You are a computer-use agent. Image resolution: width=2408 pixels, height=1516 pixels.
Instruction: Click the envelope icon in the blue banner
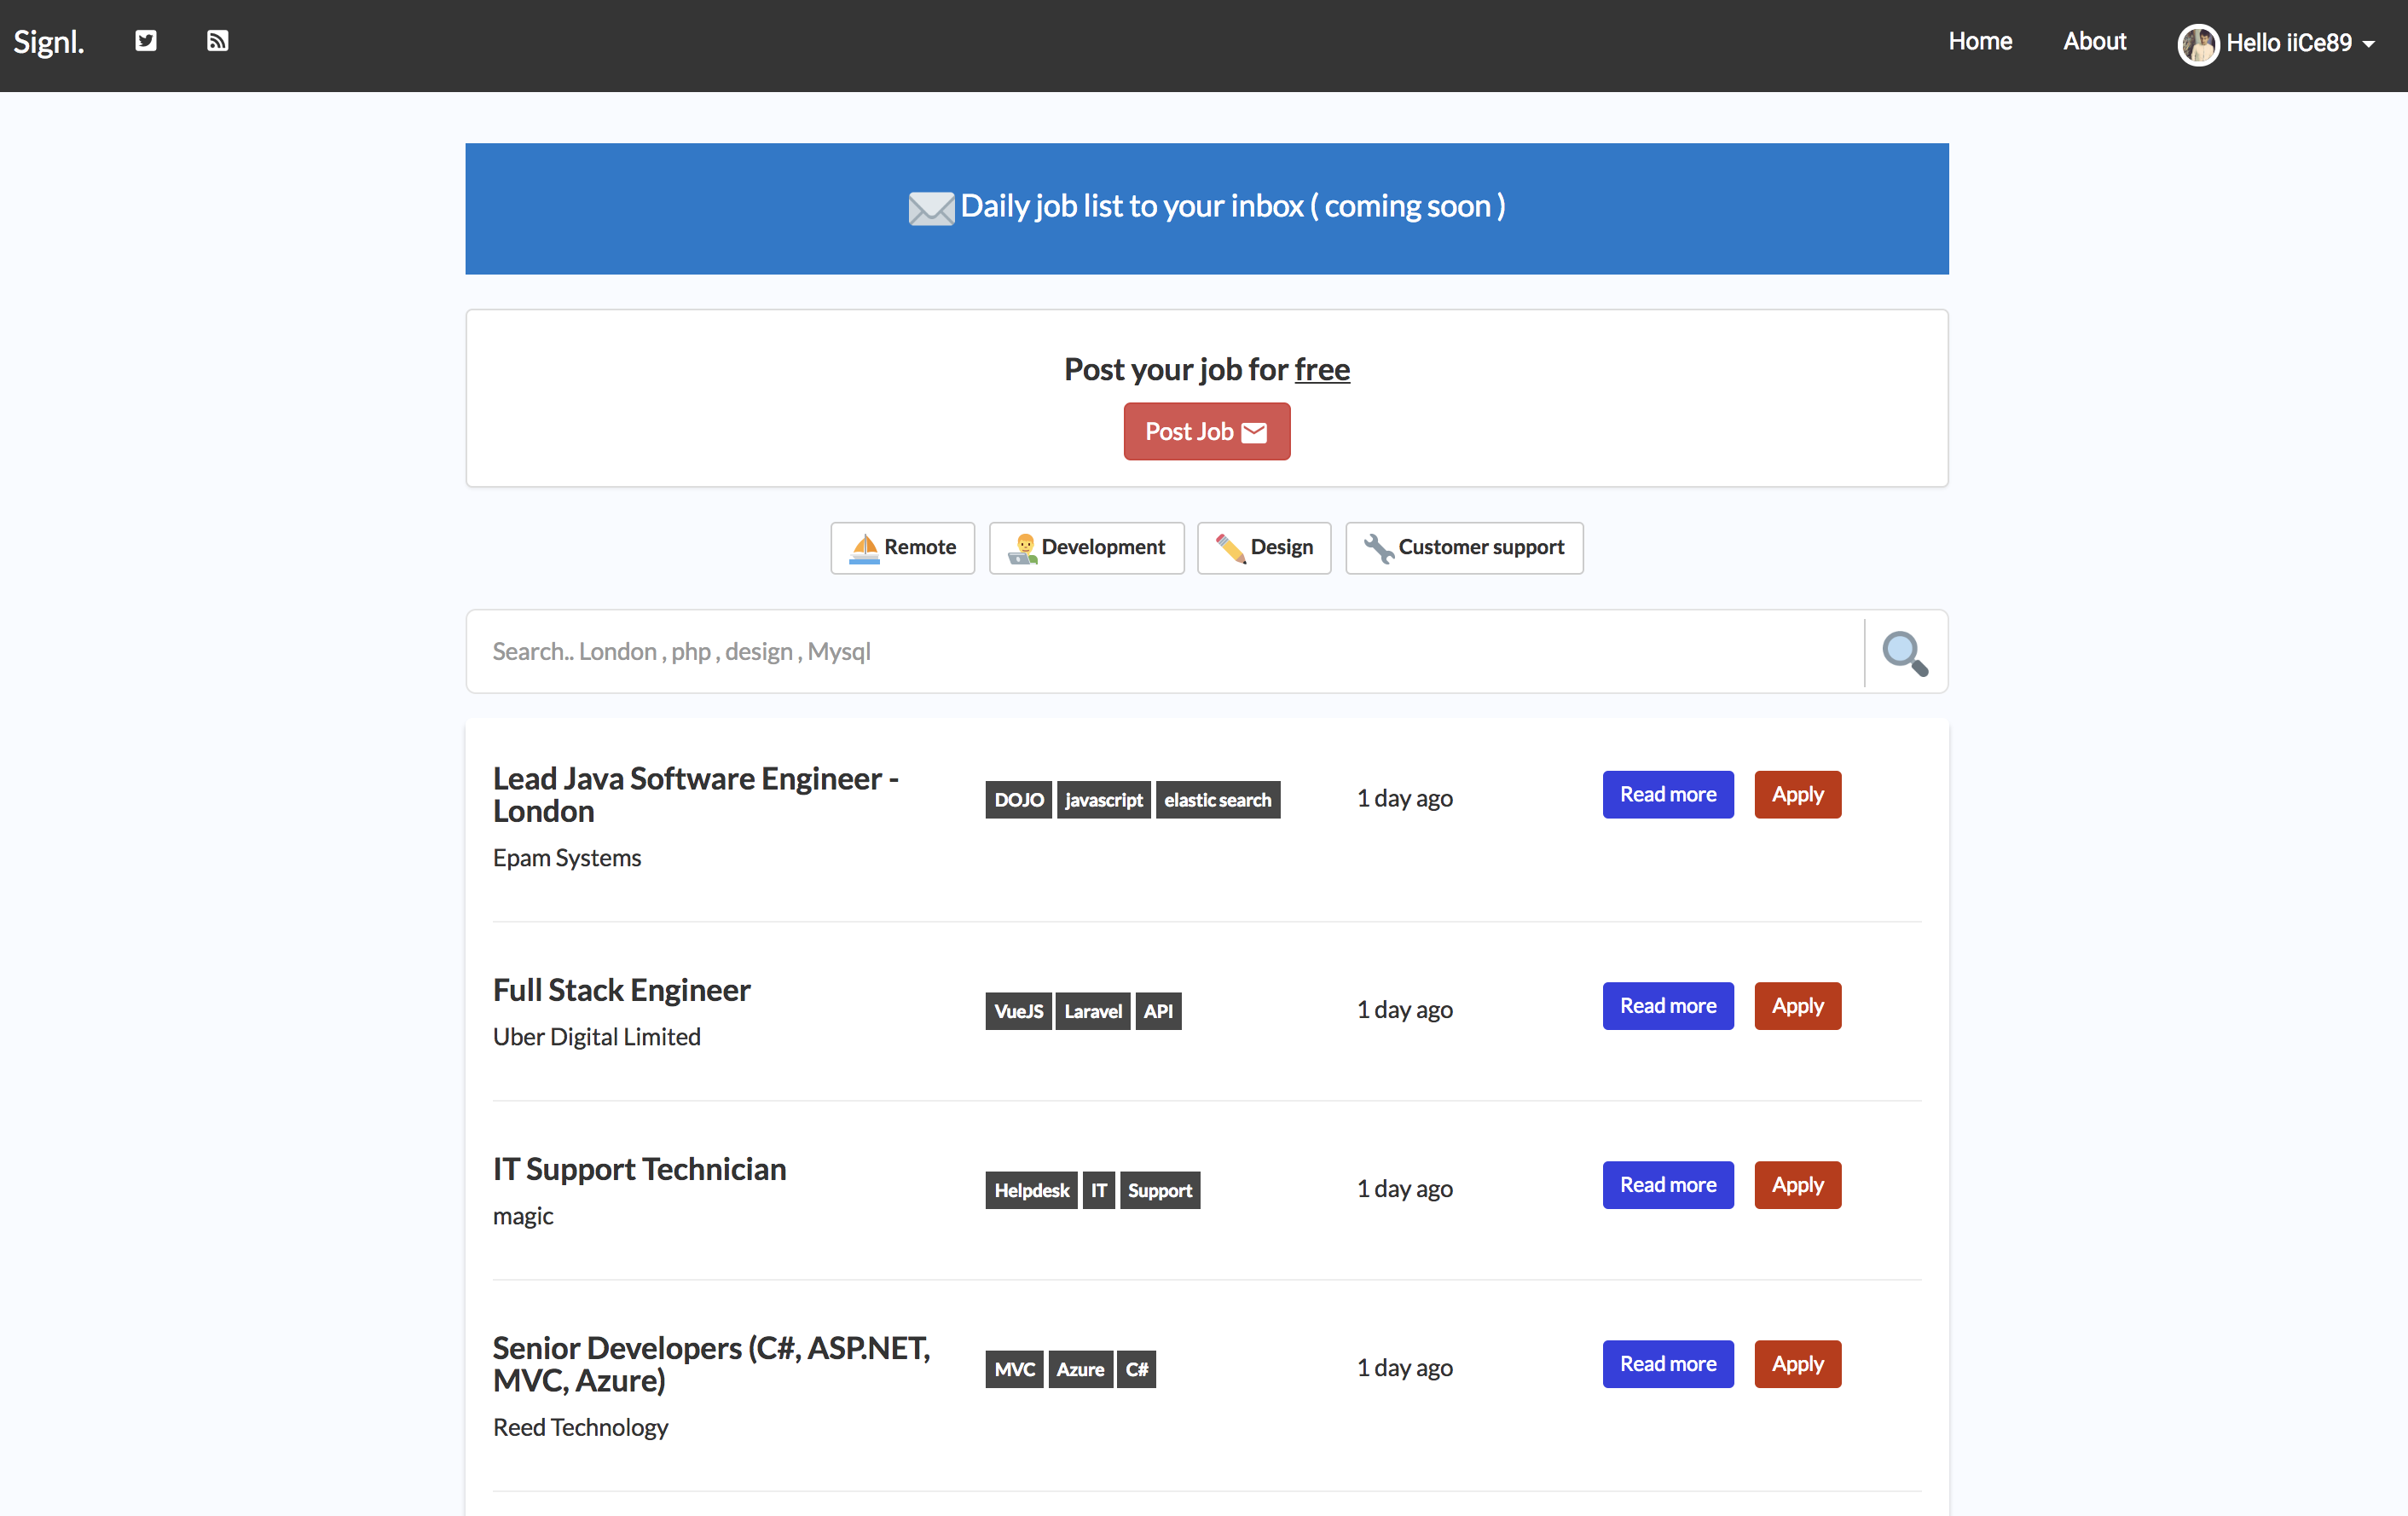[930, 208]
